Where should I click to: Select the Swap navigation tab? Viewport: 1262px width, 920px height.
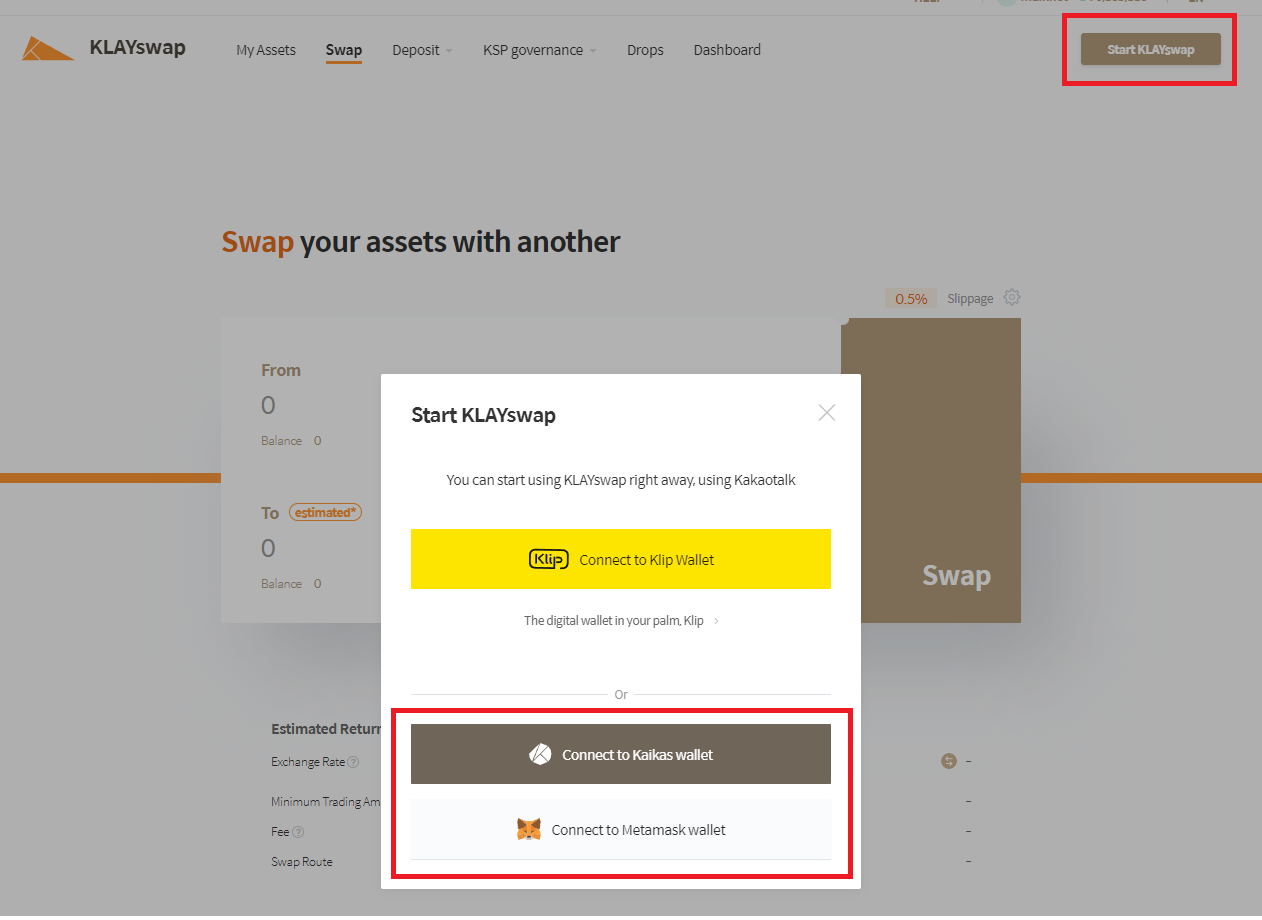pyautogui.click(x=344, y=50)
